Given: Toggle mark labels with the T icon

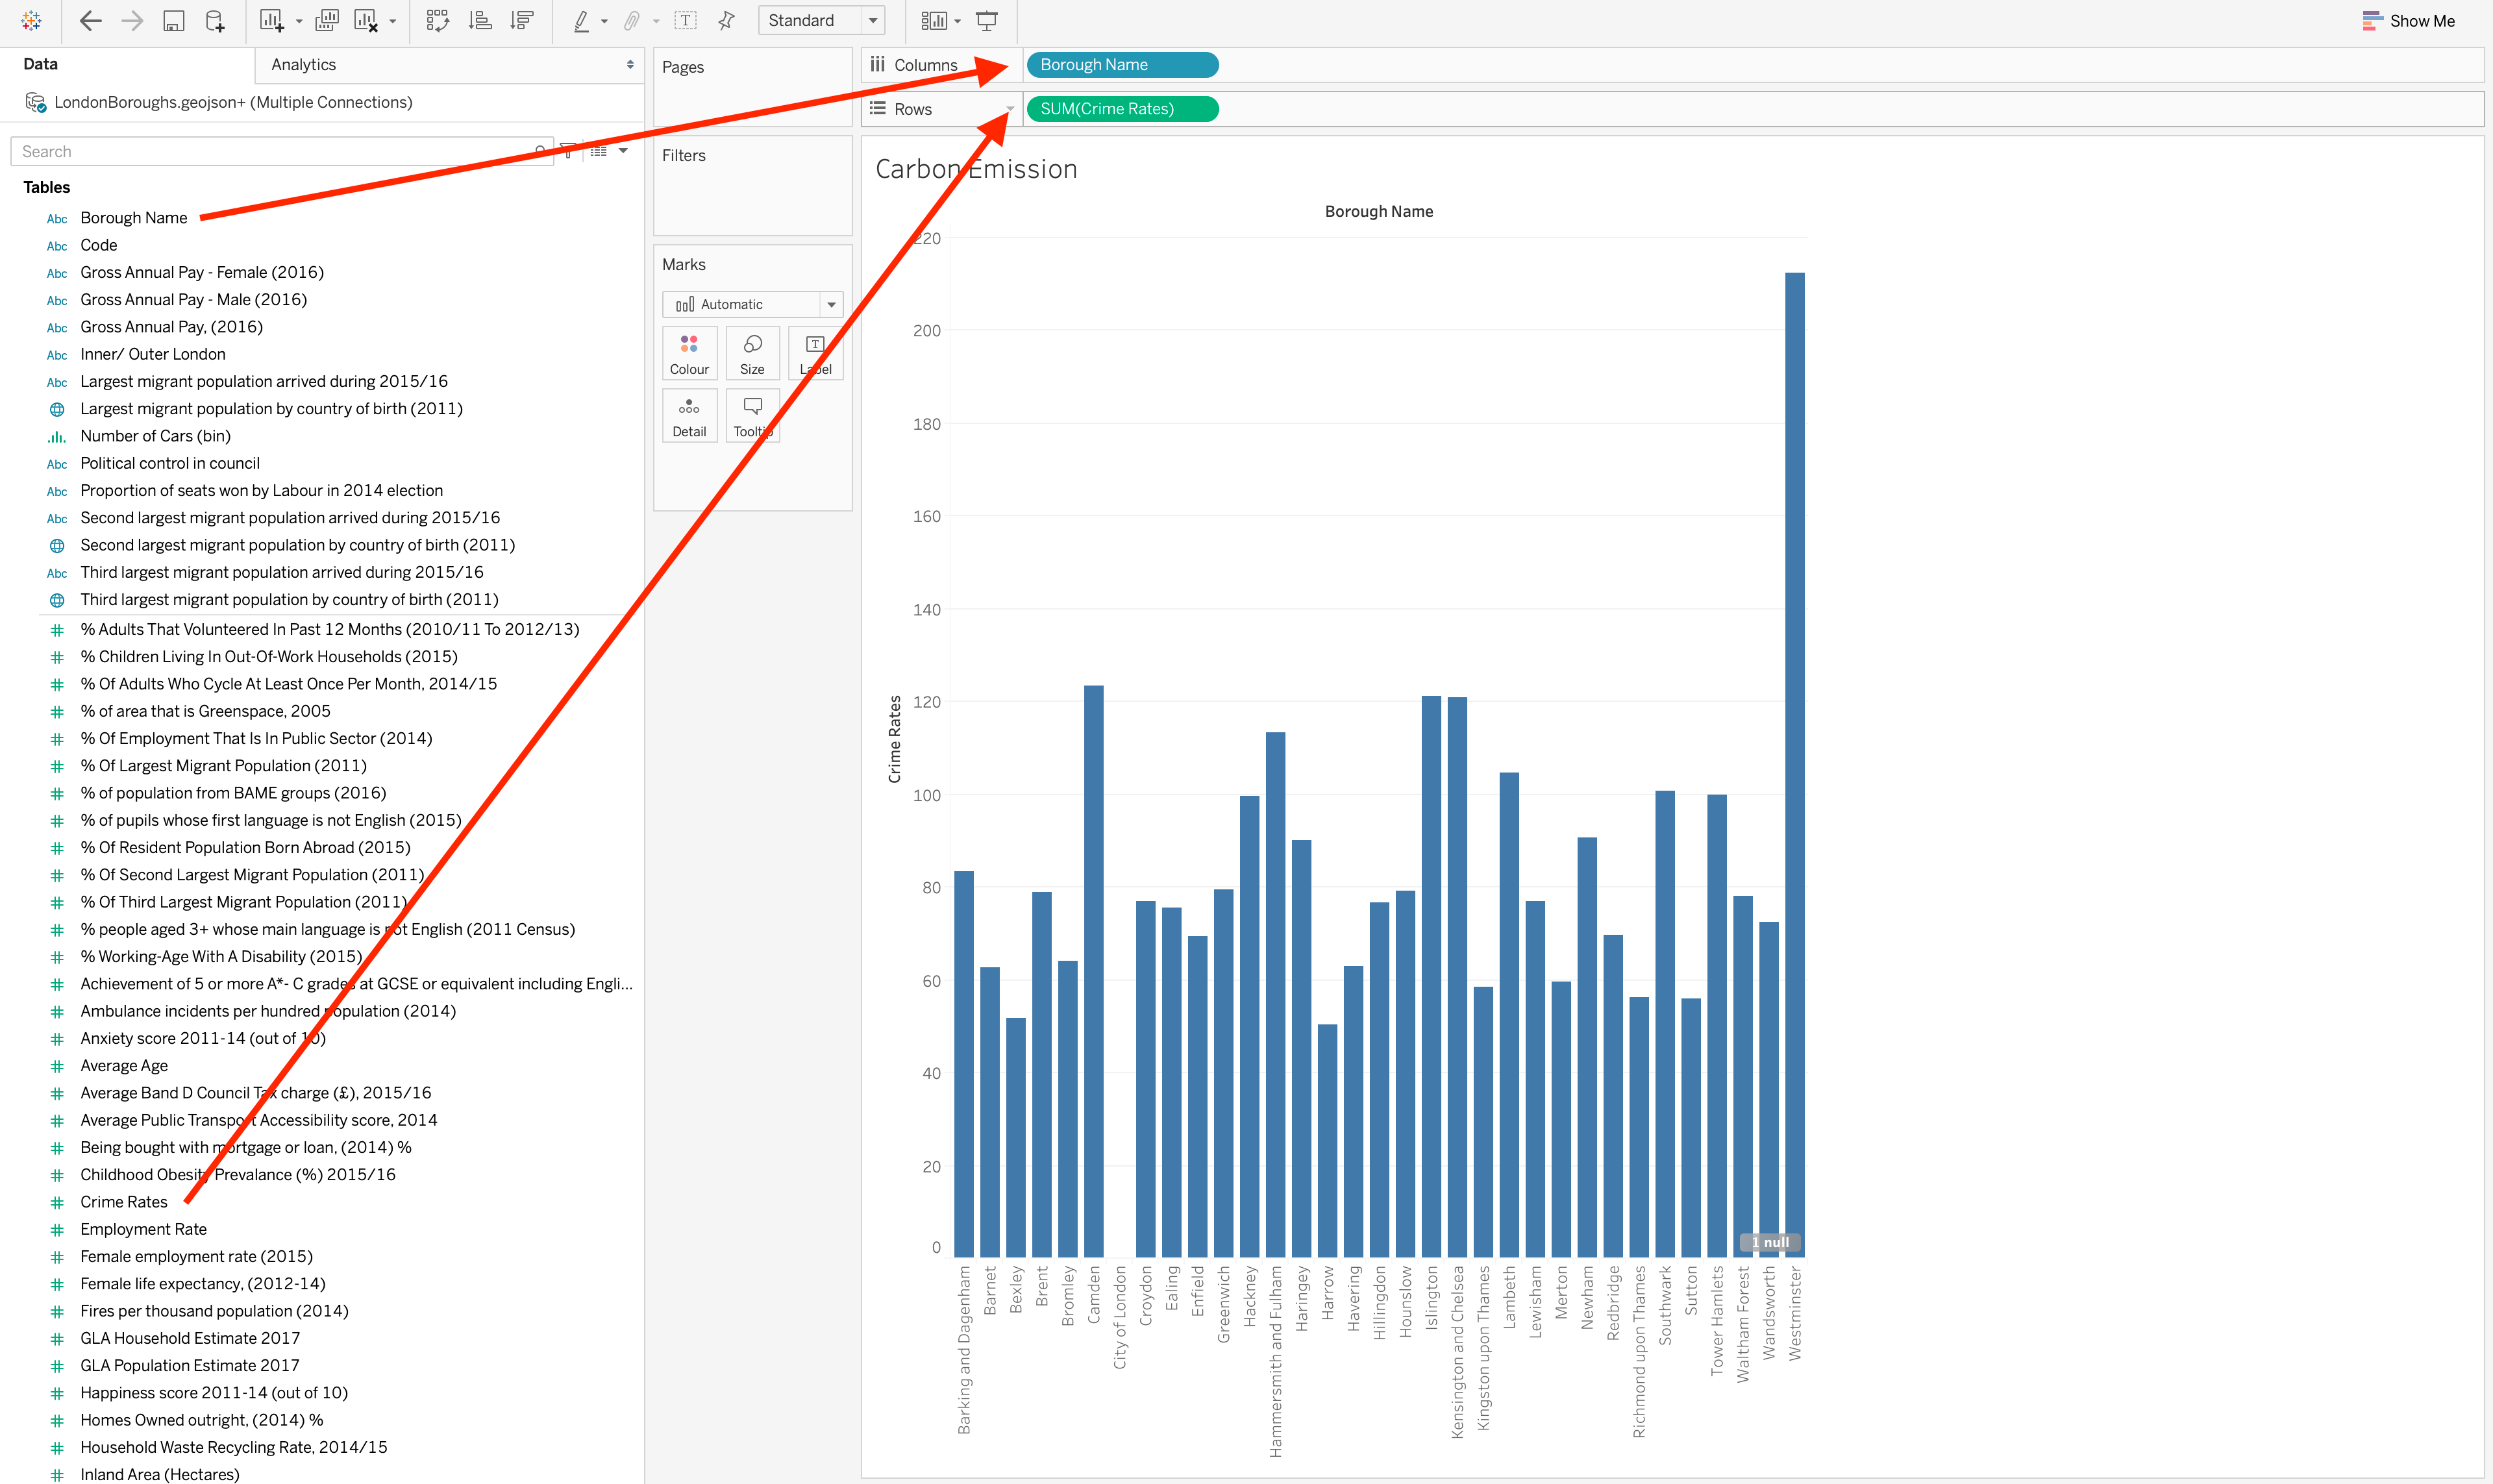Looking at the screenshot, I should coord(686,21).
